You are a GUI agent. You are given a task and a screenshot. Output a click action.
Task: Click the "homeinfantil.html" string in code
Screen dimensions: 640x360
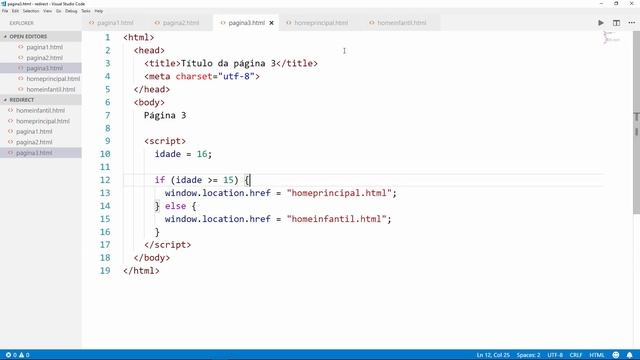[x=336, y=219]
